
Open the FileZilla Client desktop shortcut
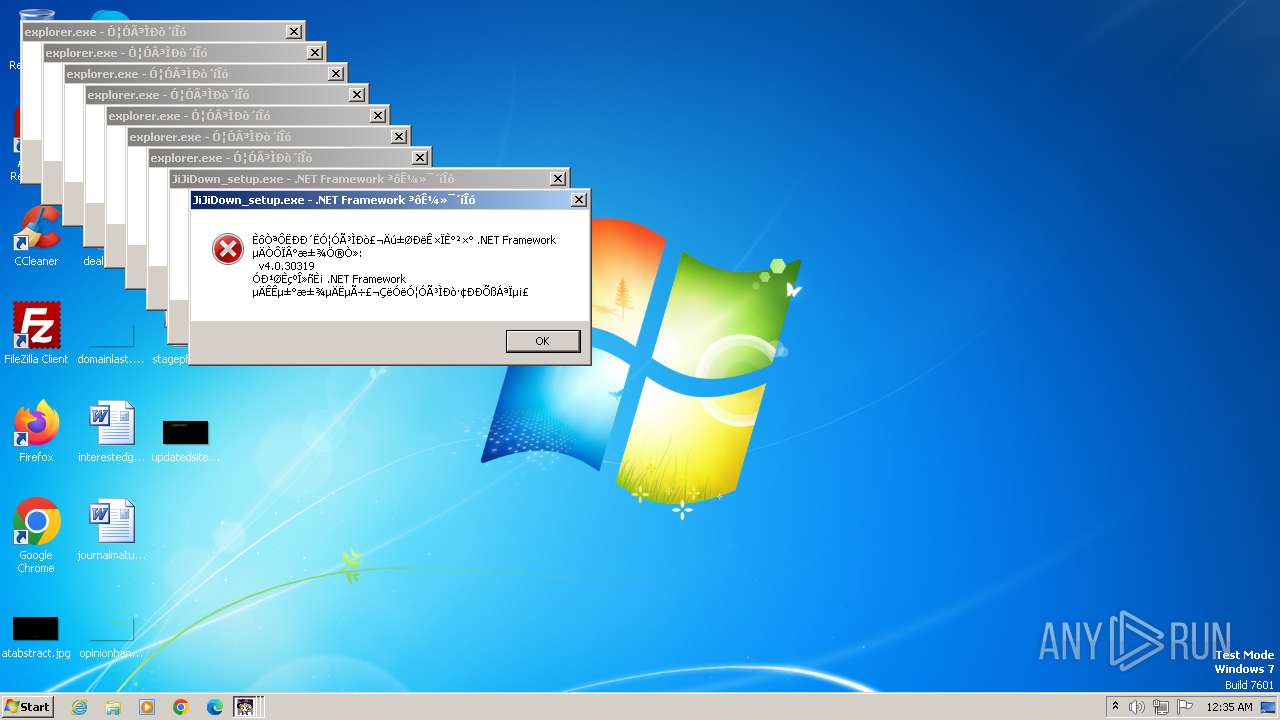tap(36, 333)
